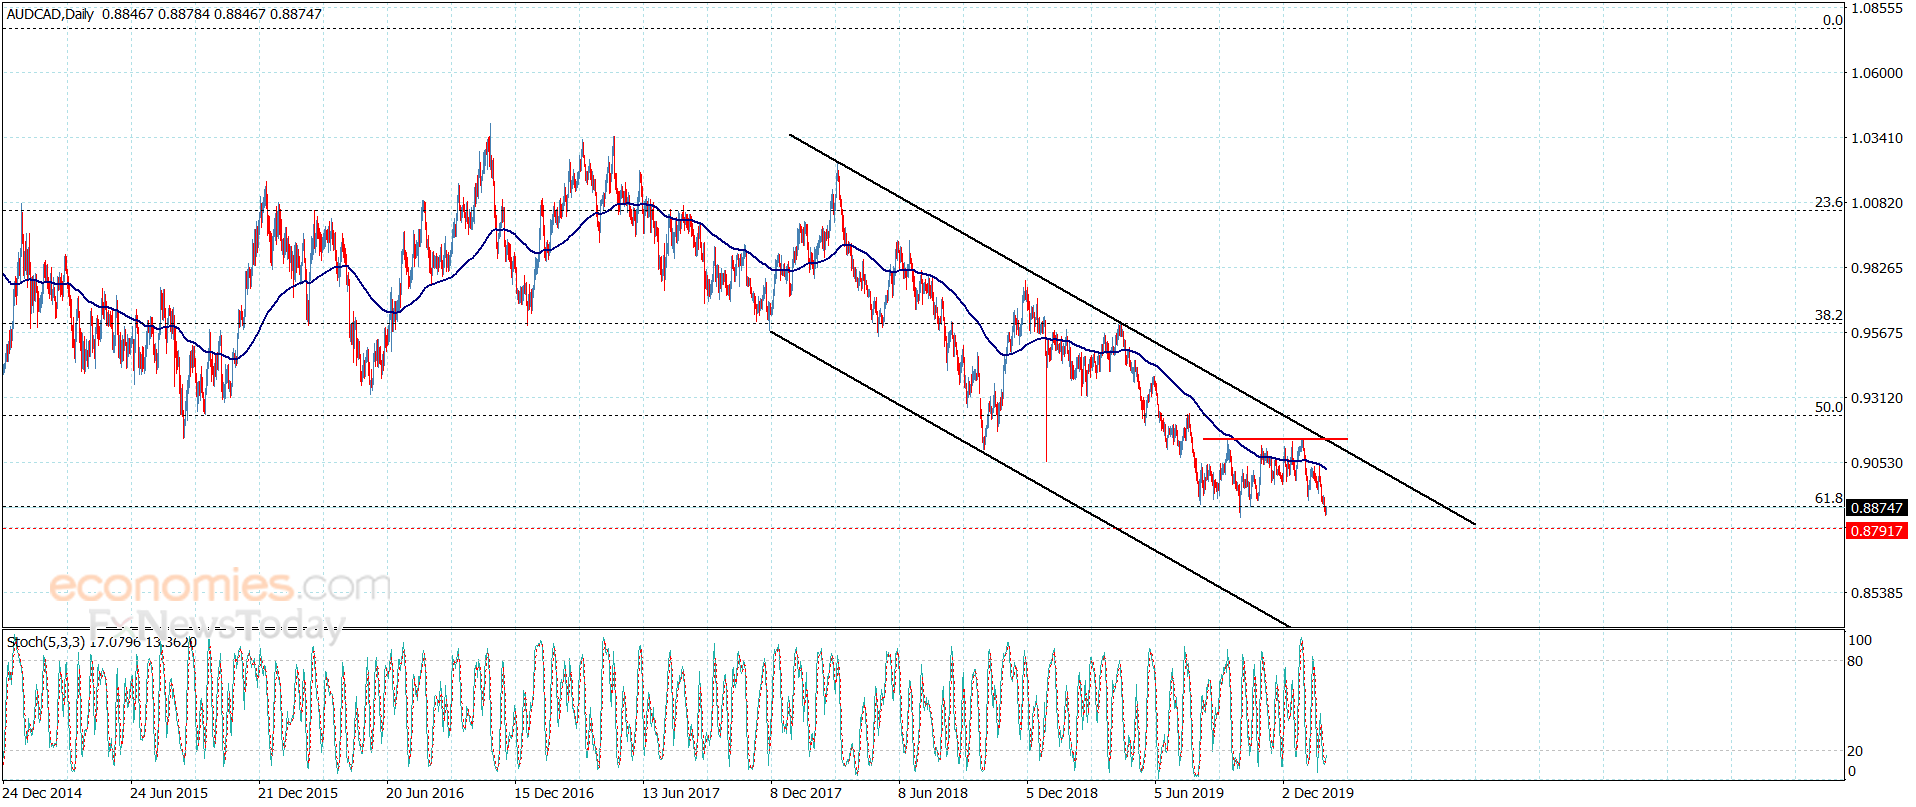Screen dimensions: 1916x807
Task: Select the red price tag 0.87917
Action: coord(1876,531)
